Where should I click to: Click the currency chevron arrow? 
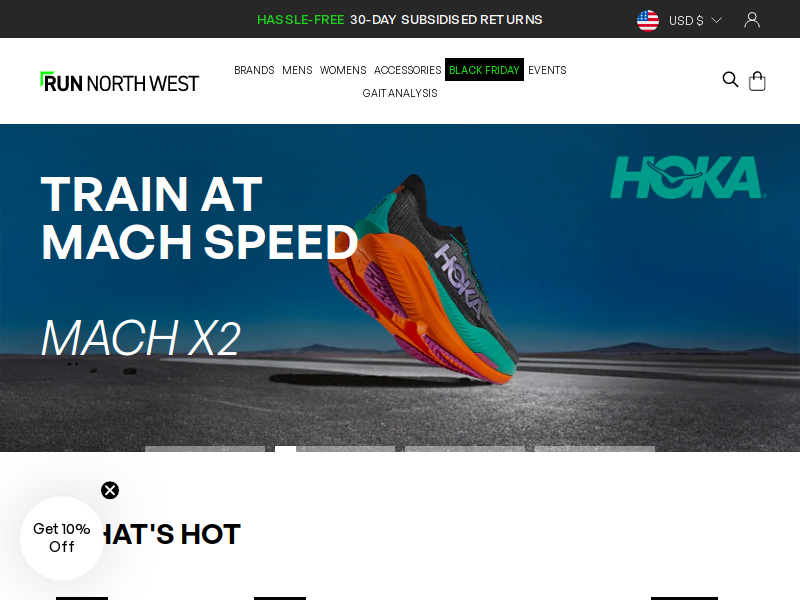pyautogui.click(x=716, y=20)
